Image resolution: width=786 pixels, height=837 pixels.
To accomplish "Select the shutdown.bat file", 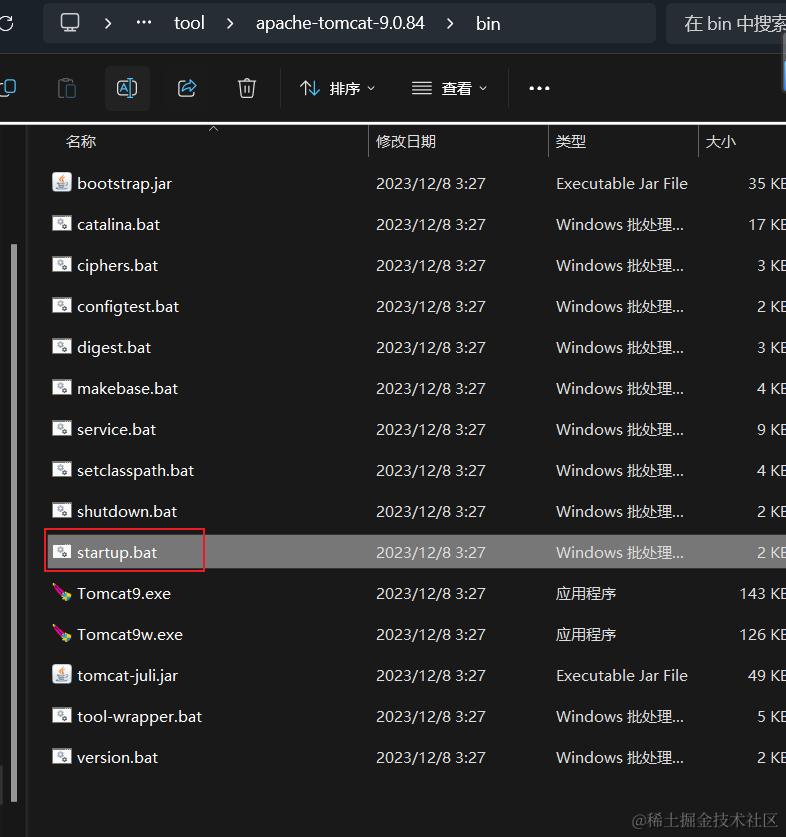I will coord(127,511).
